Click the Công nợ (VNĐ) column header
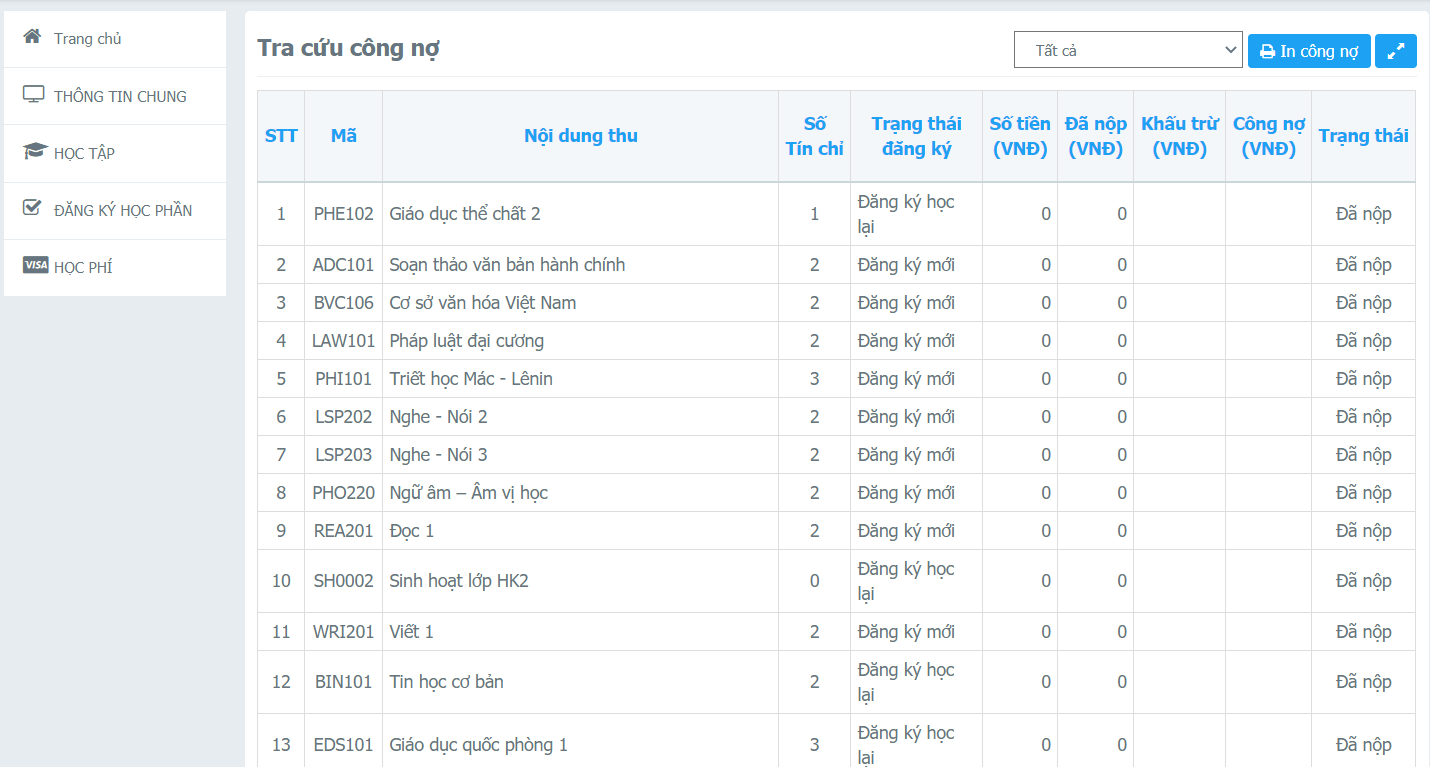The image size is (1430, 767). (x=1268, y=136)
